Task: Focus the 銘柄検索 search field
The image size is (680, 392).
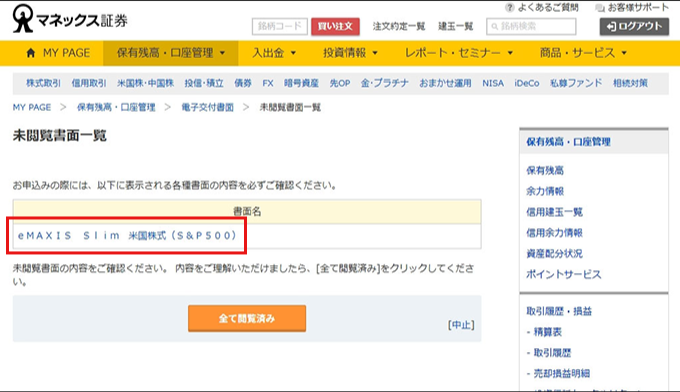Action: 531,26
